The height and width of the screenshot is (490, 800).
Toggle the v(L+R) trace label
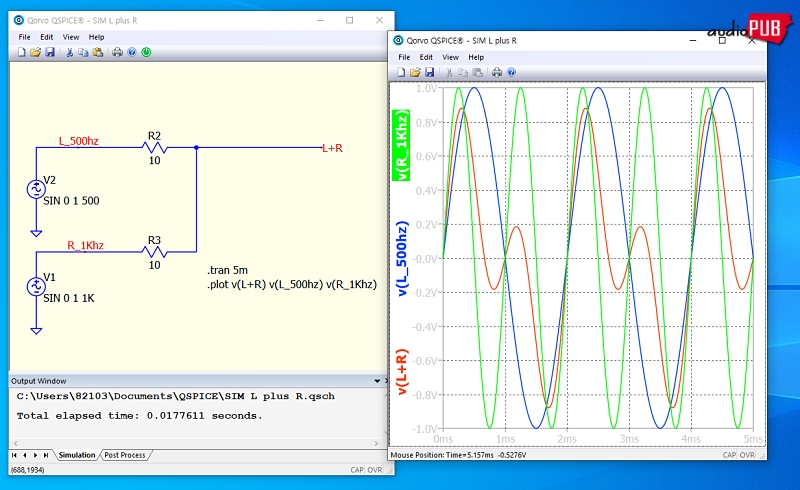pyautogui.click(x=401, y=372)
